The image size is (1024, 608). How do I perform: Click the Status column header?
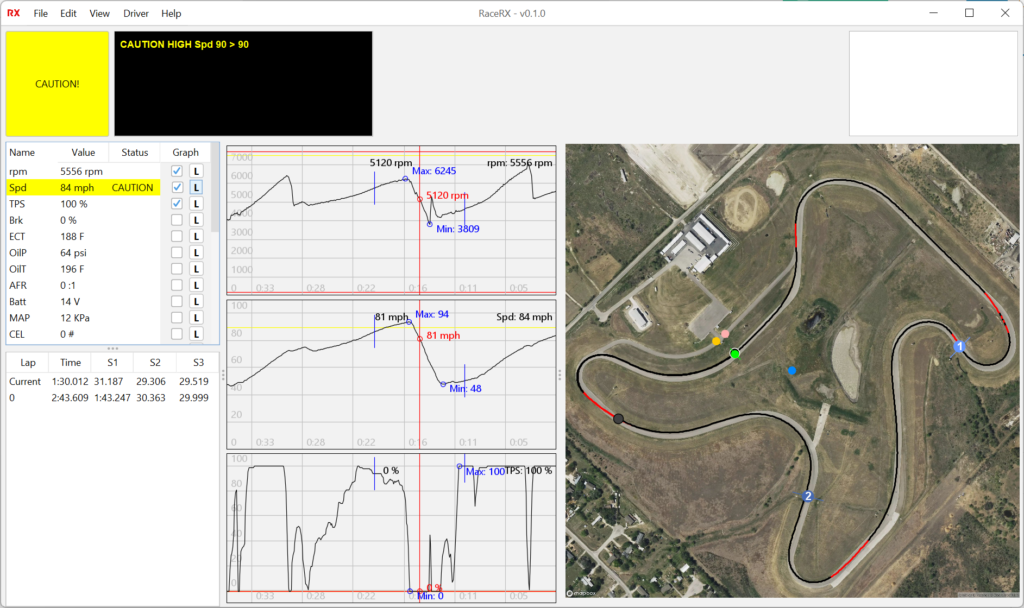pos(134,153)
